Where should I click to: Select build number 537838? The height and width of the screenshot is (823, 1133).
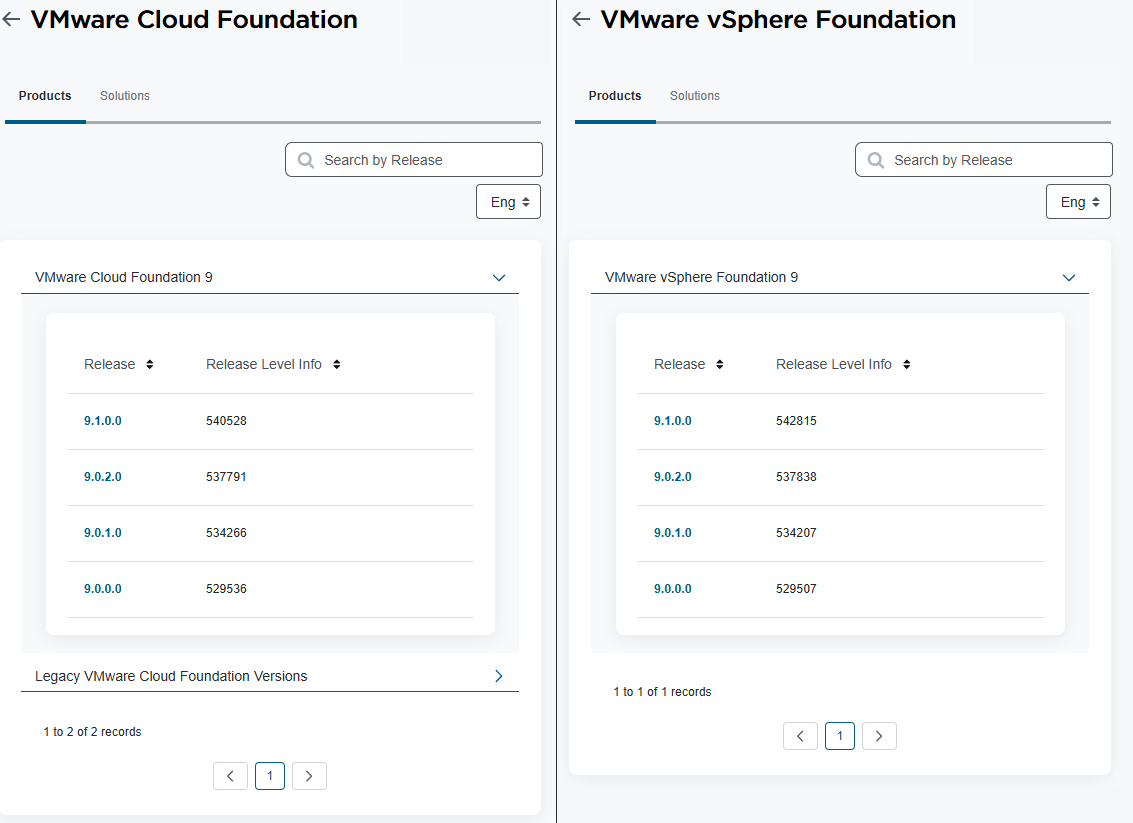pyautogui.click(x=796, y=477)
